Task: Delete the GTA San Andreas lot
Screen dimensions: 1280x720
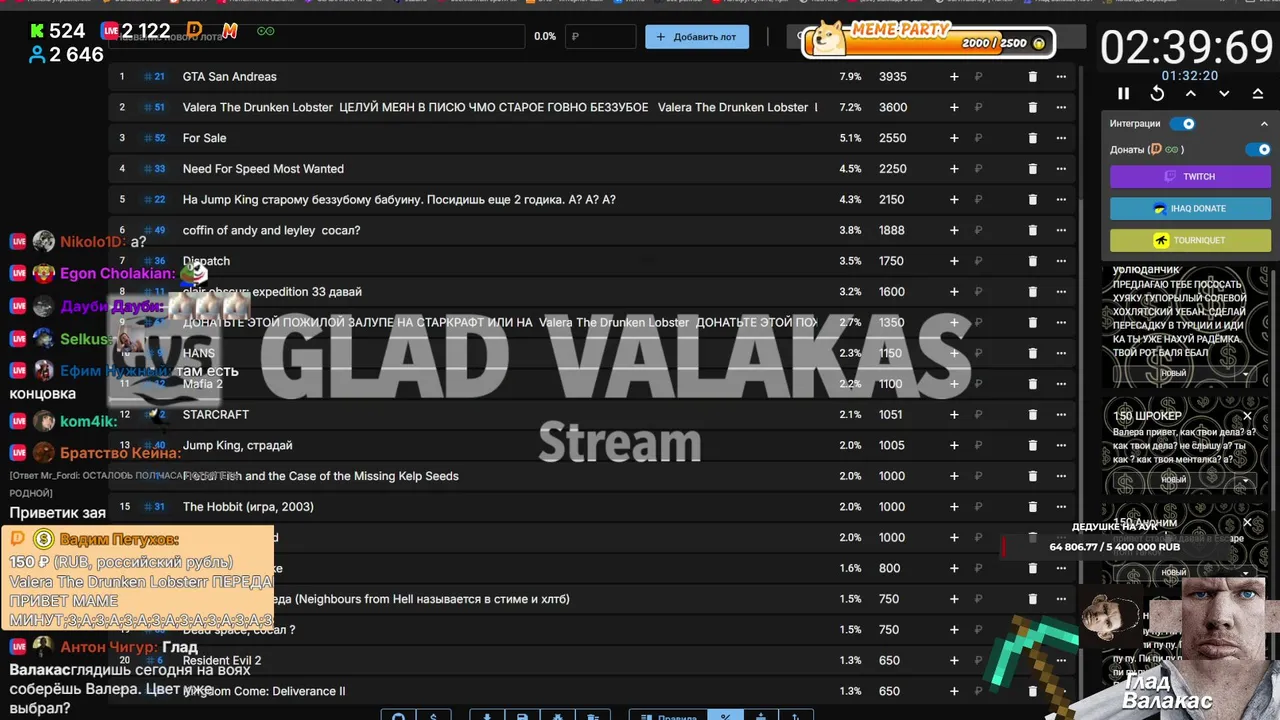Action: coord(1033,76)
